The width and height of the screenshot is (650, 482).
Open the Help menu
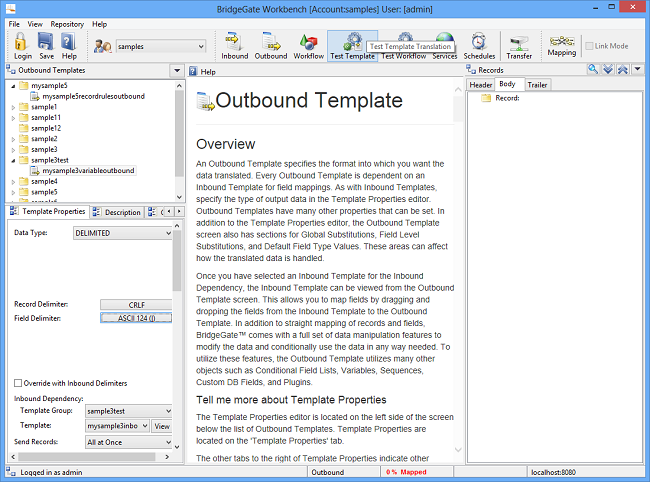[99, 24]
